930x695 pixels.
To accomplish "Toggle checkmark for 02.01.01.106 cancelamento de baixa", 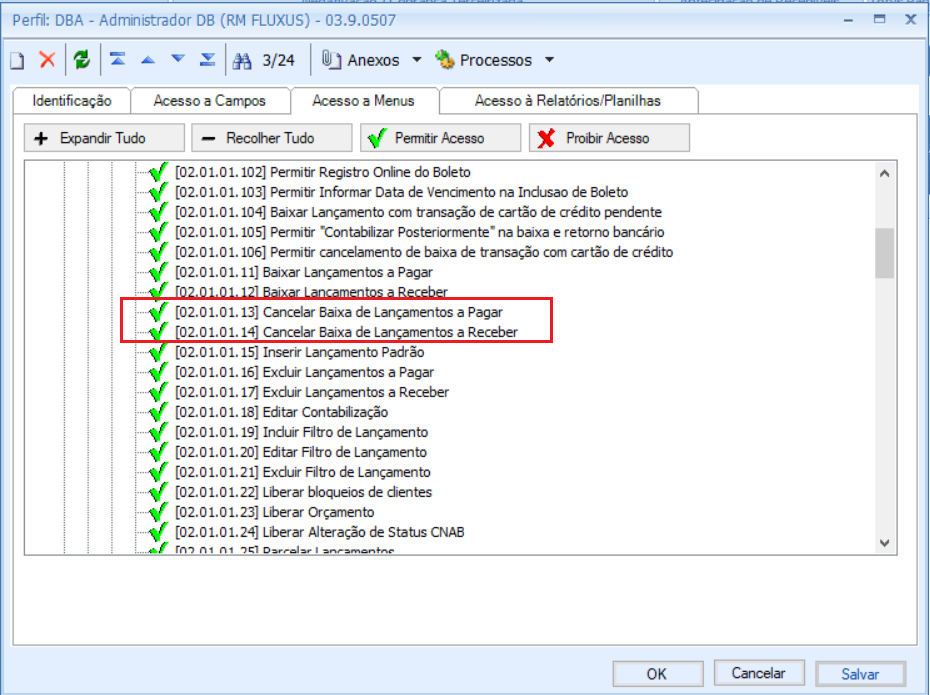I will tap(158, 252).
